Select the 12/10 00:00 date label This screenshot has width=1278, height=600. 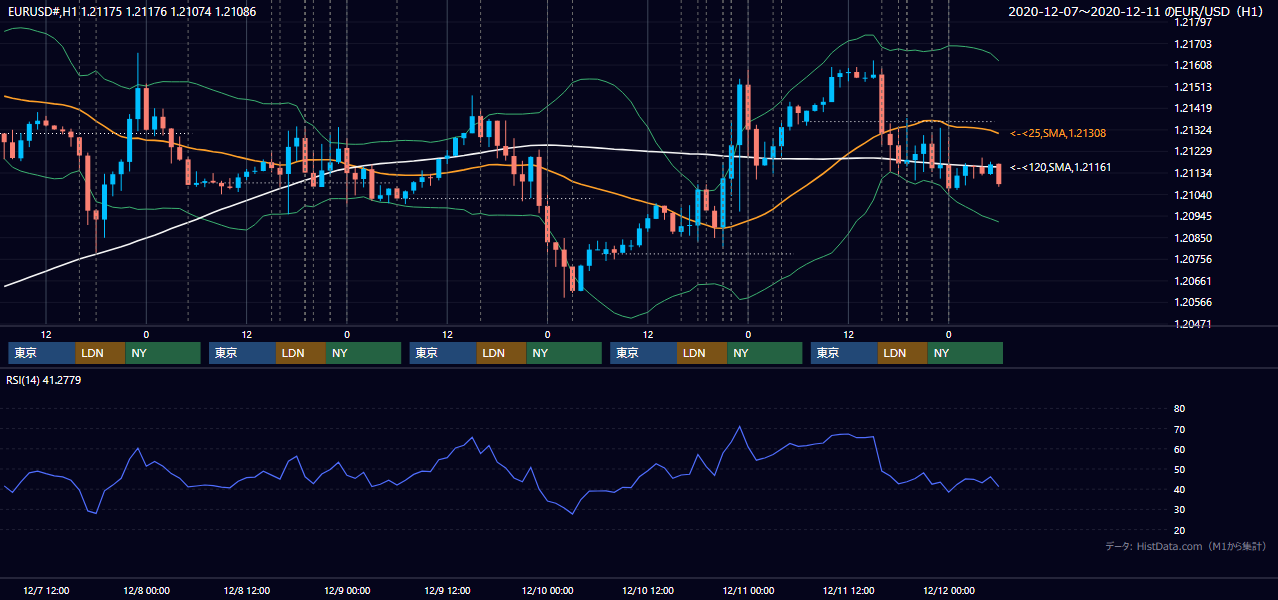click(x=547, y=591)
